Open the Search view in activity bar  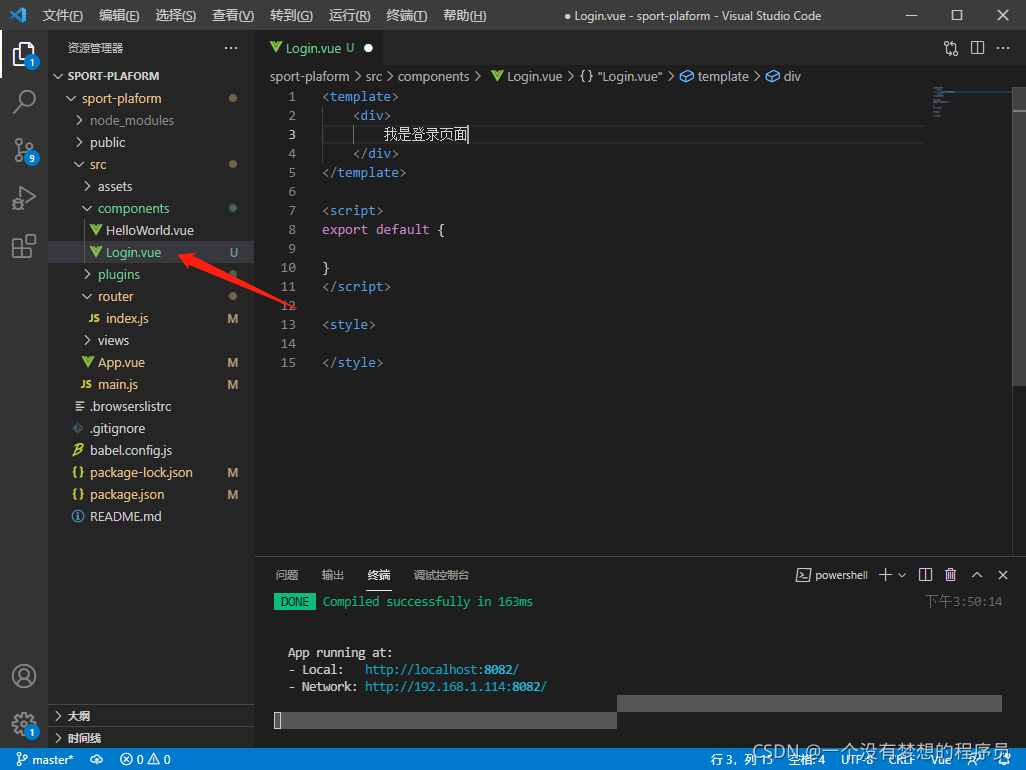(24, 101)
